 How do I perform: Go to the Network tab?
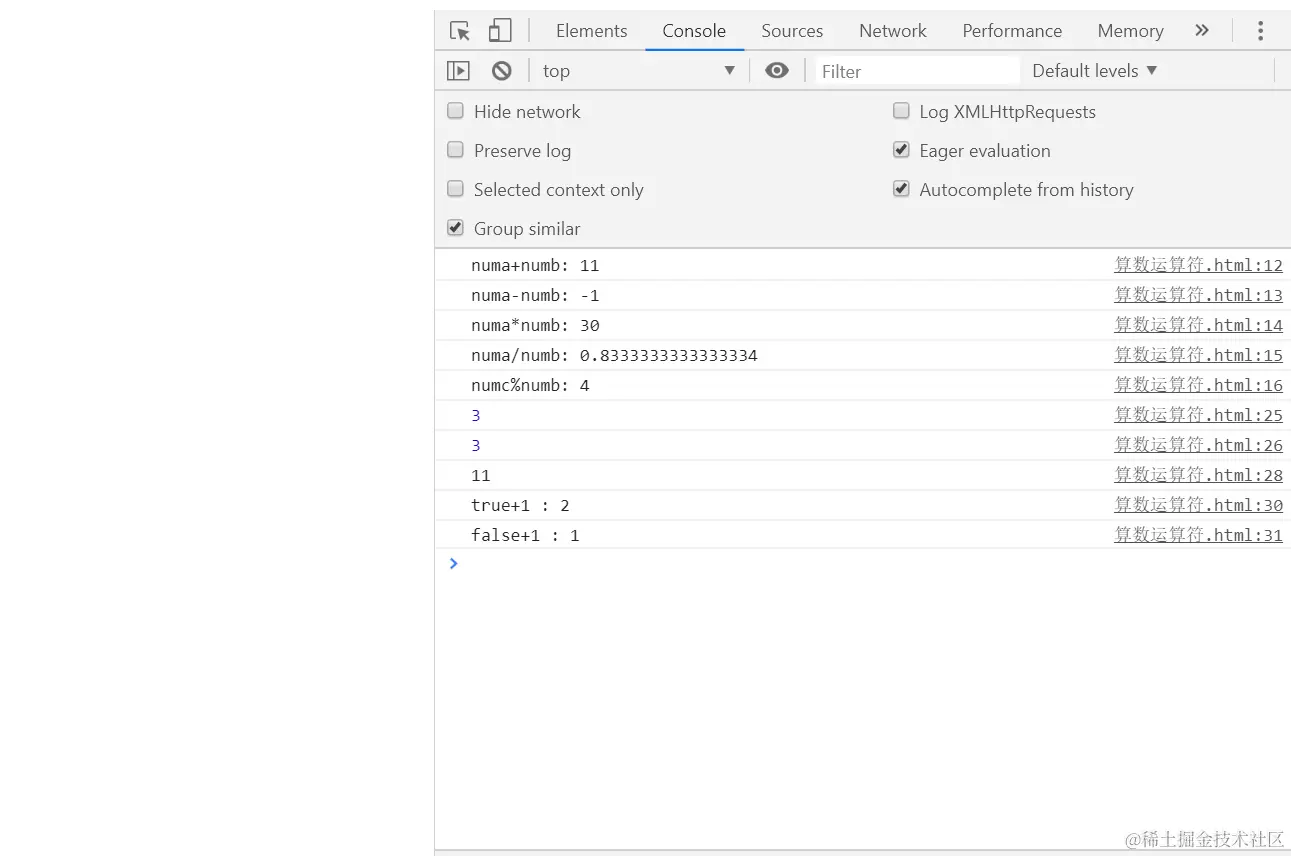pyautogui.click(x=893, y=31)
